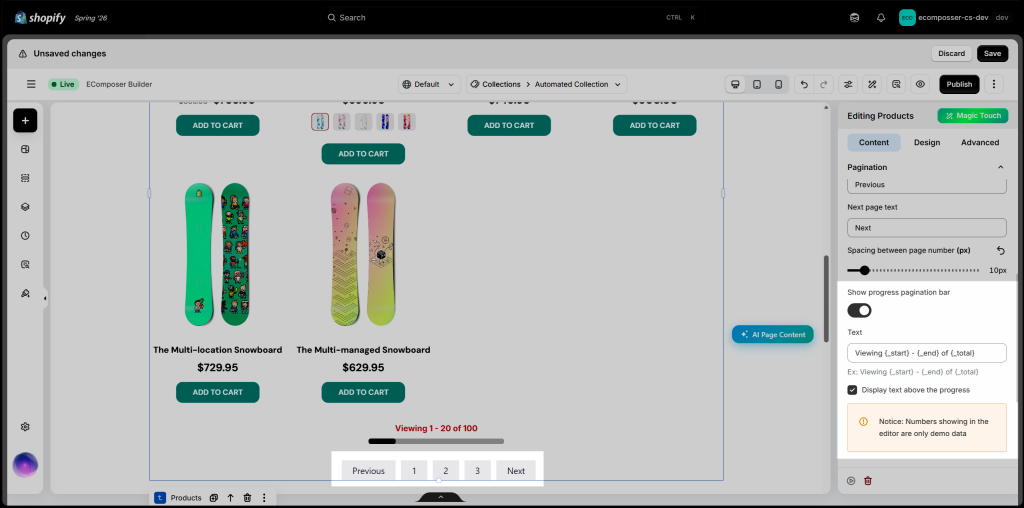Image resolution: width=1024 pixels, height=508 pixels.
Task: Open Collections Automated Collection dropdown
Action: pos(547,84)
